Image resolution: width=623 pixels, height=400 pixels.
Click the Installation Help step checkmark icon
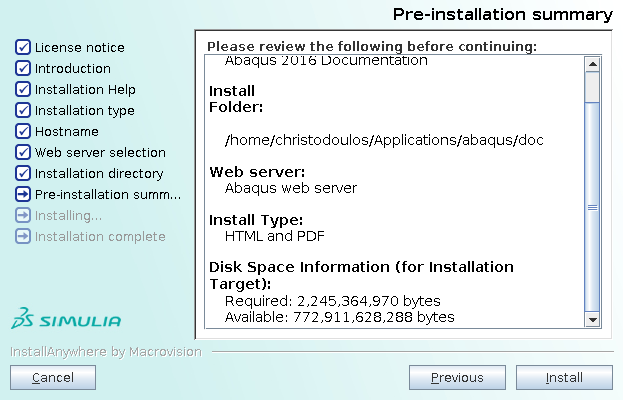pyautogui.click(x=23, y=89)
